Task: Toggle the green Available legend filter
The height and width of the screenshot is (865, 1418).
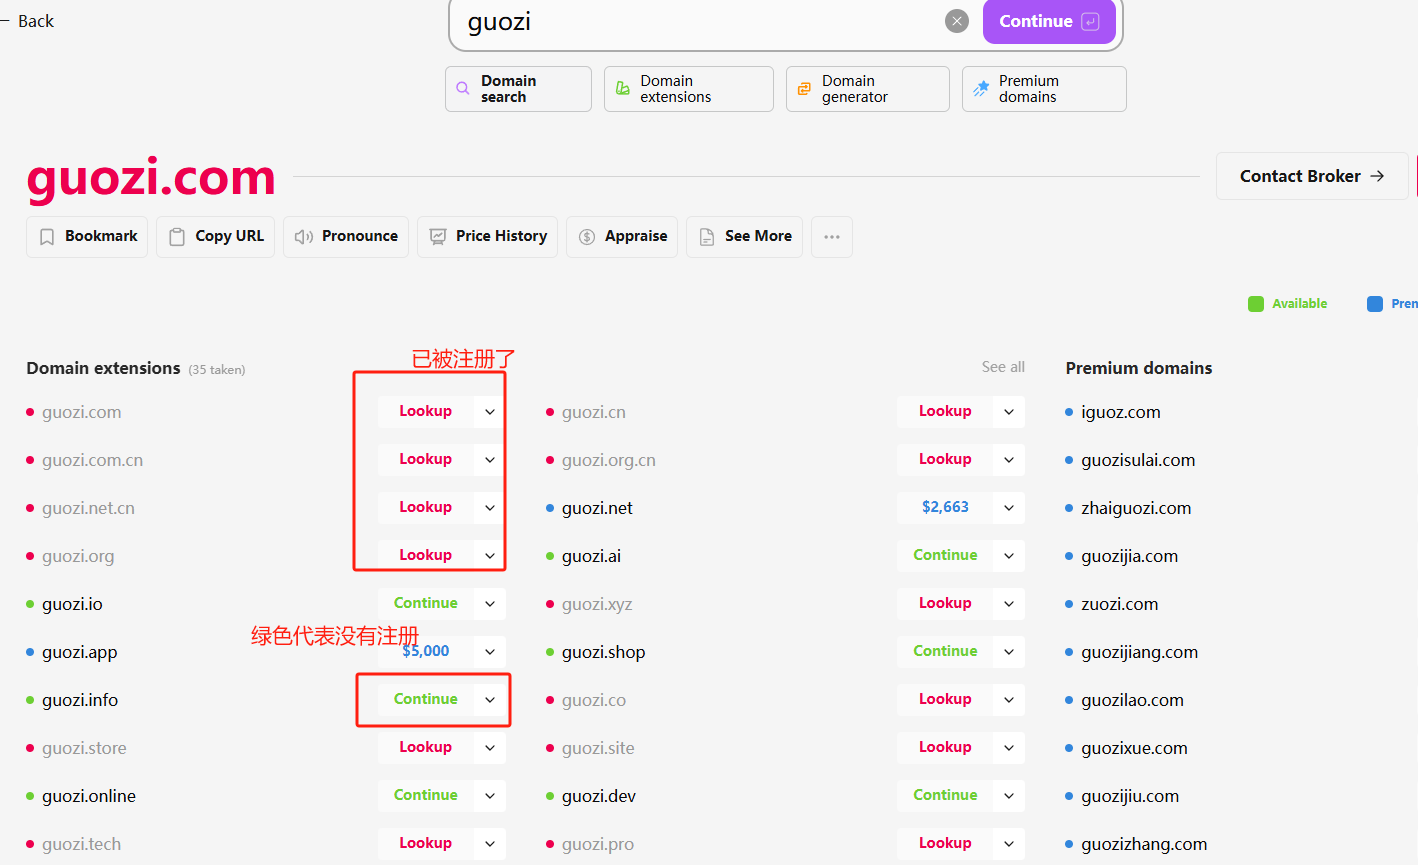Action: [x=1256, y=304]
